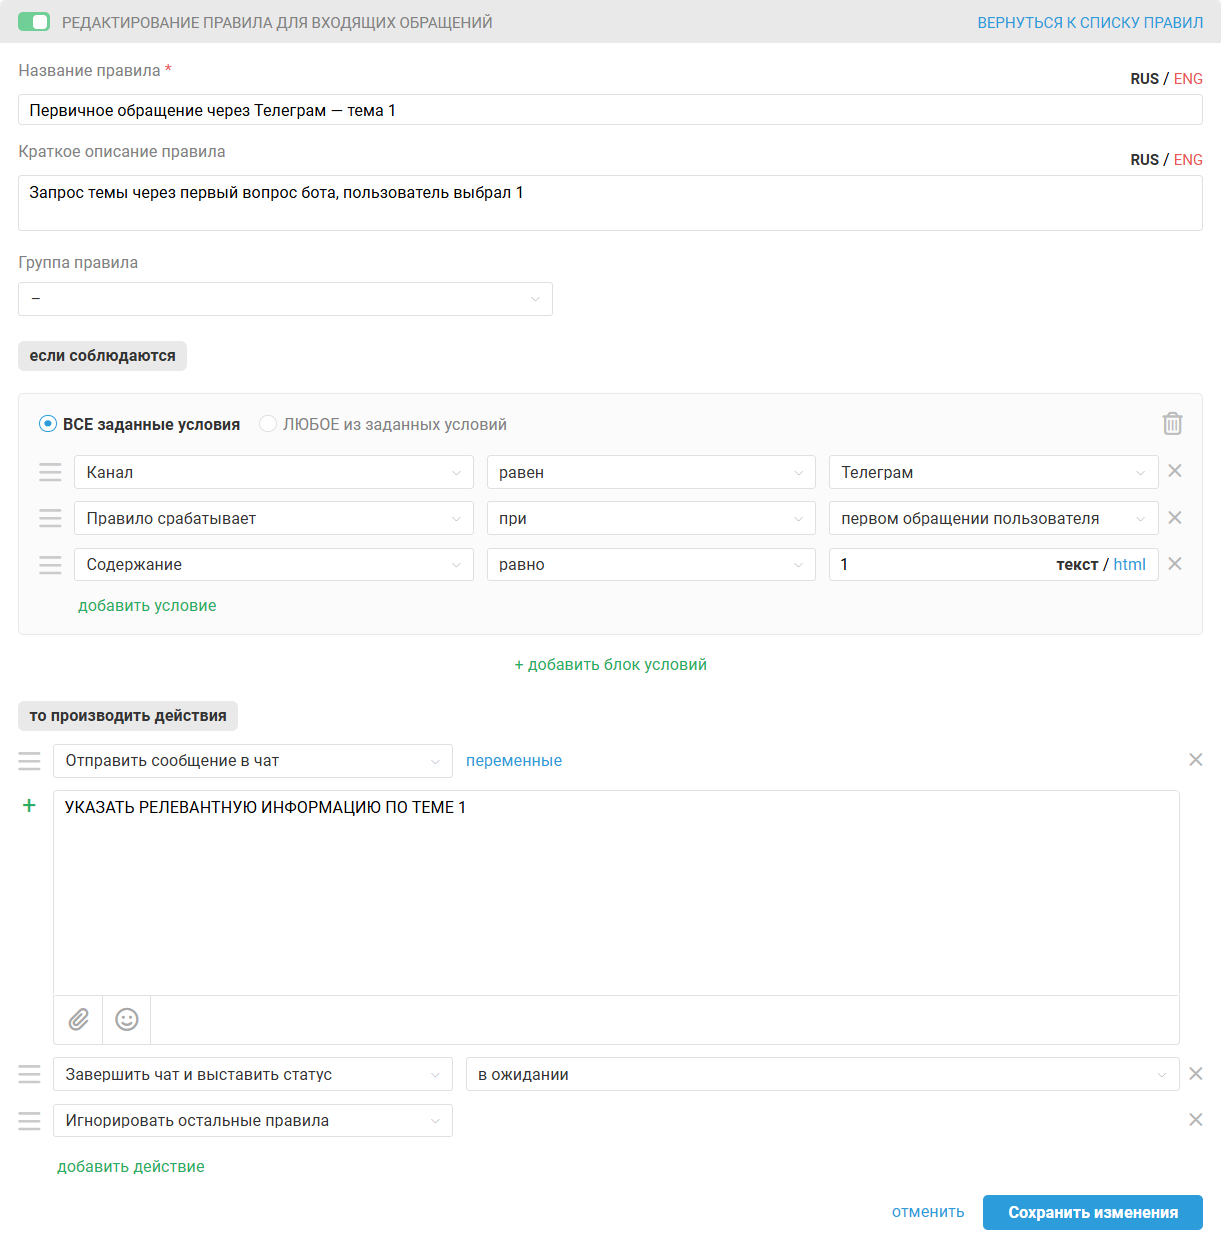Open the emoji picker icon
This screenshot has height=1247, width=1221.
coord(127,1019)
